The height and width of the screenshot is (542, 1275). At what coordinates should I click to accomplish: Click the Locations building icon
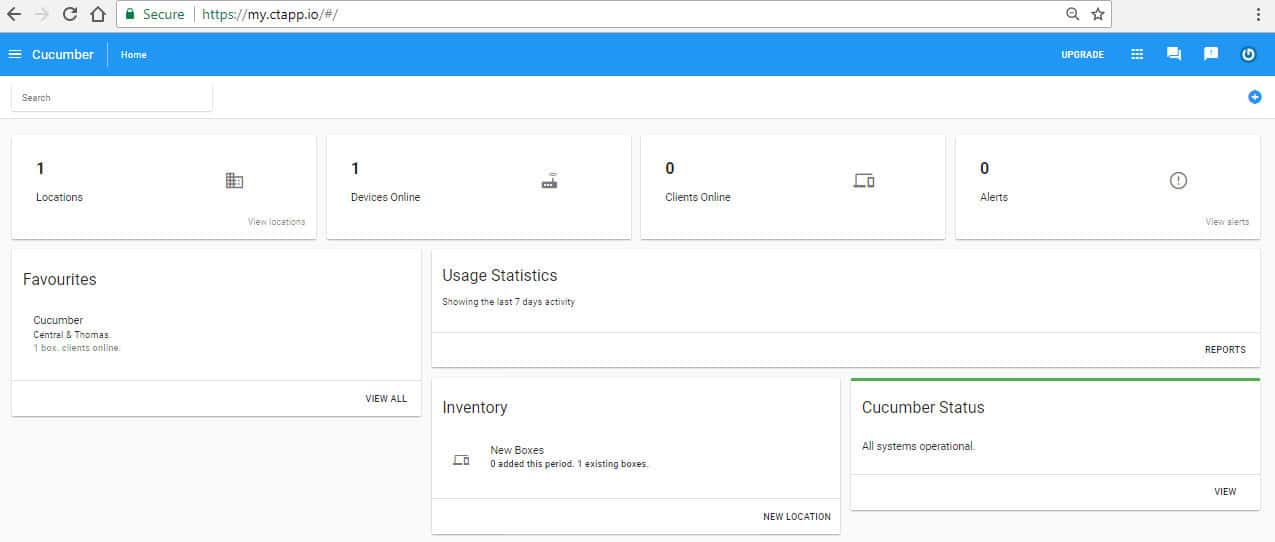234,181
